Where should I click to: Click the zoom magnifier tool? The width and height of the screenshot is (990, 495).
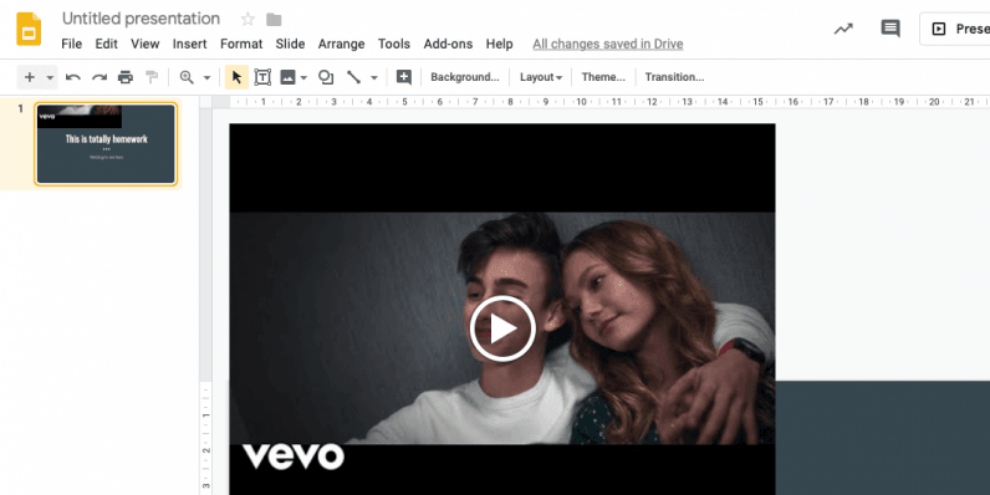[186, 77]
